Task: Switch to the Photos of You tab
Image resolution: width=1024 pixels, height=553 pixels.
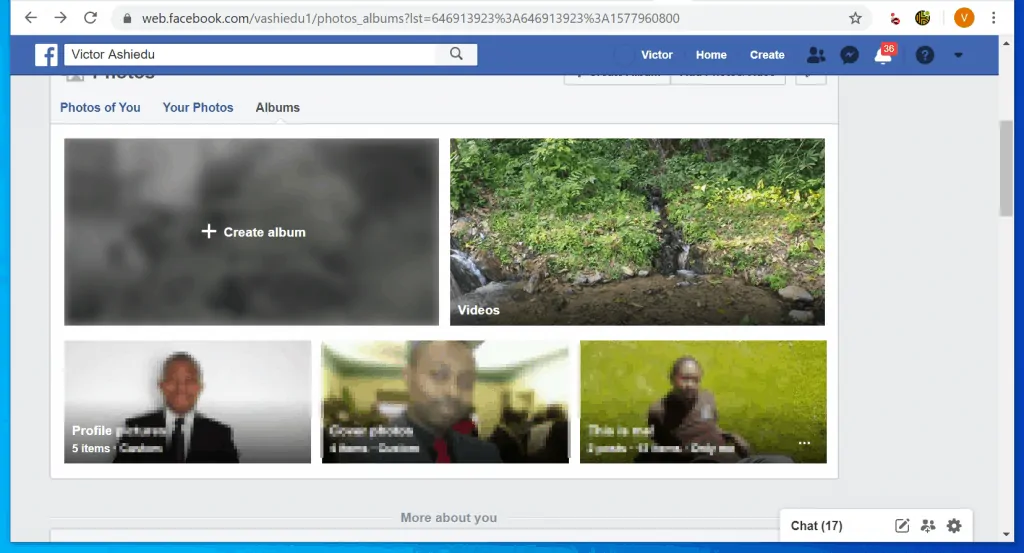Action: click(100, 107)
